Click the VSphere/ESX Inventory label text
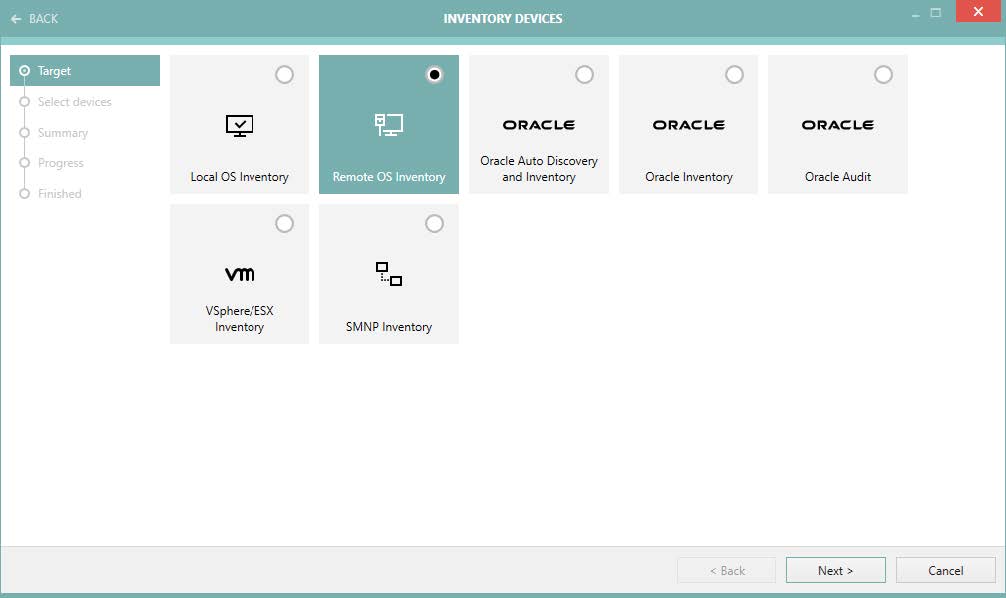Screen dimensions: 1006x598 pyautogui.click(x=239, y=319)
